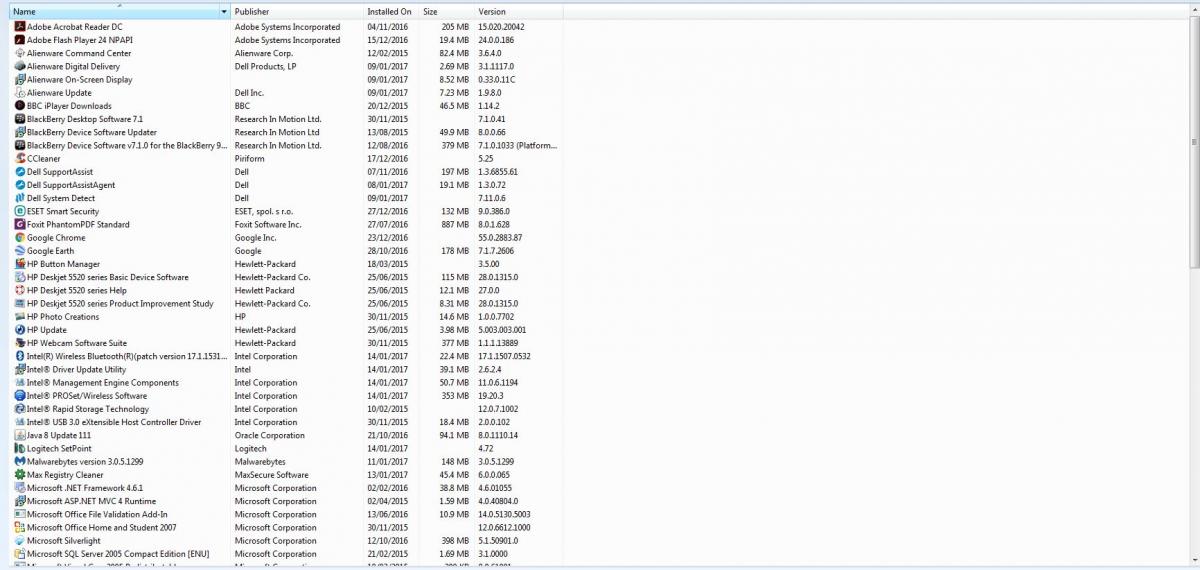Click the Foxit PhantomPDF Standard icon
Viewport: 1200px width, 570px height.
pos(20,224)
